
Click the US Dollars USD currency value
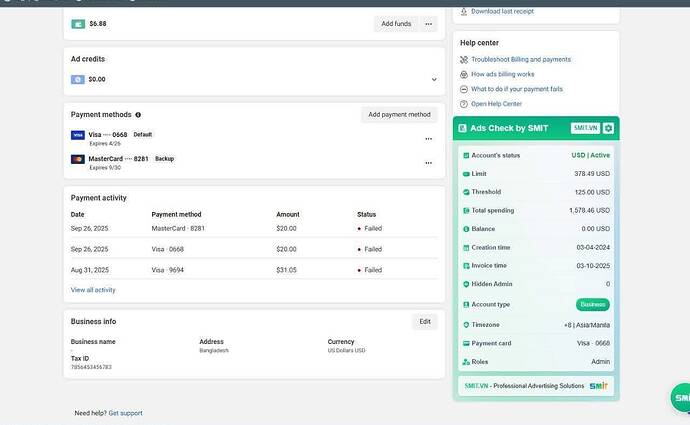pos(346,351)
